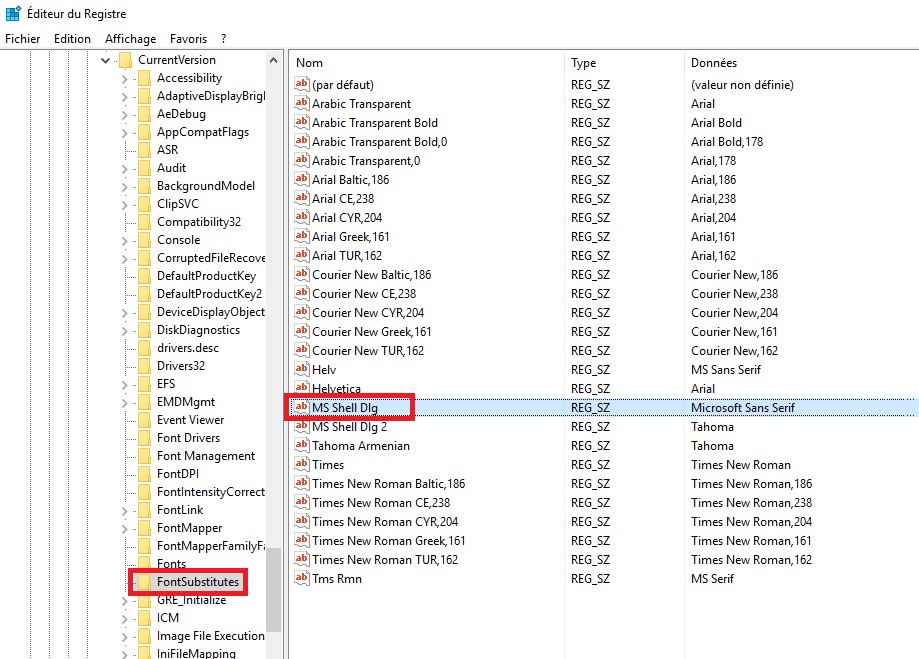Click the tree panel scrollbar up arrow
This screenshot has width=919, height=659.
272,60
